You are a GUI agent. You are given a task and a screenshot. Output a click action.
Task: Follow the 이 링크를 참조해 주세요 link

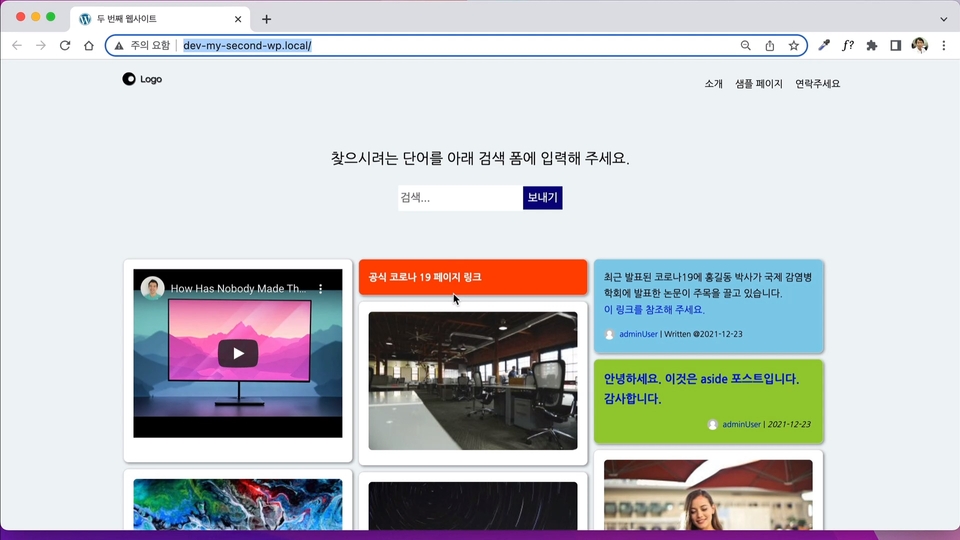(654, 310)
